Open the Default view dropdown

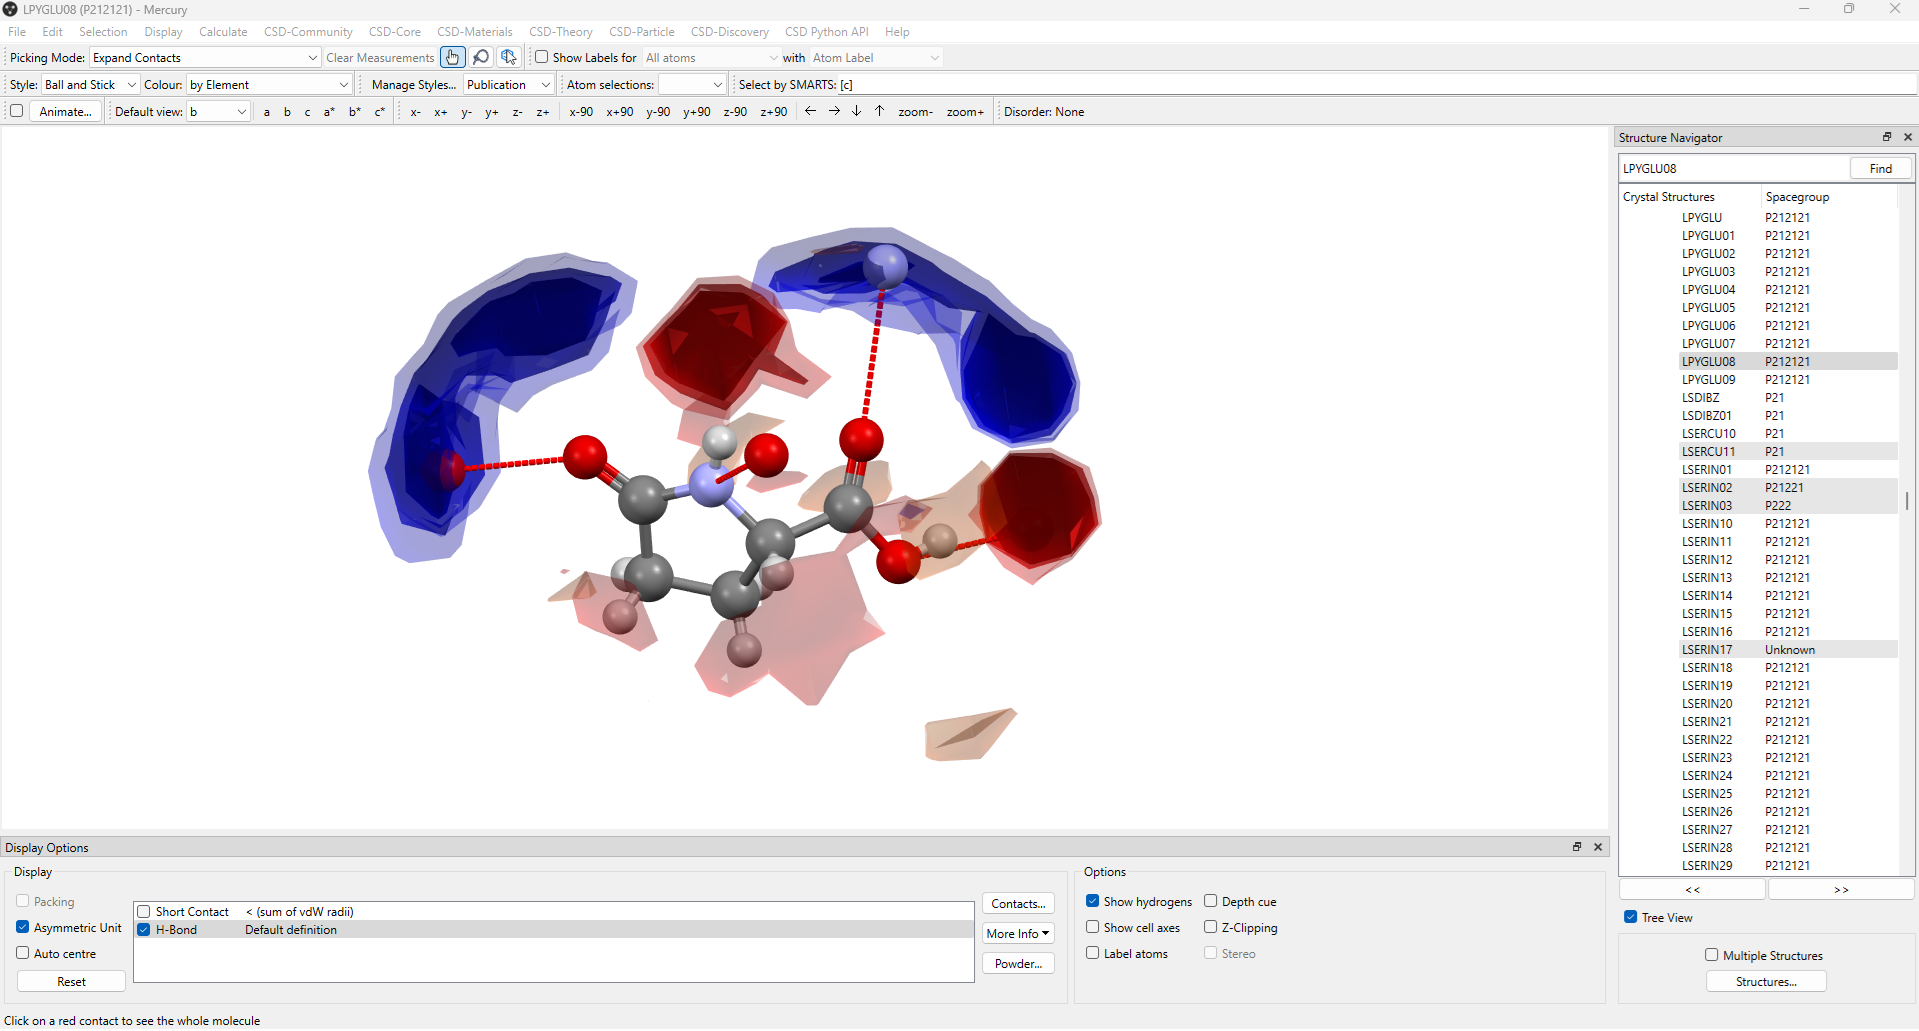click(x=218, y=112)
